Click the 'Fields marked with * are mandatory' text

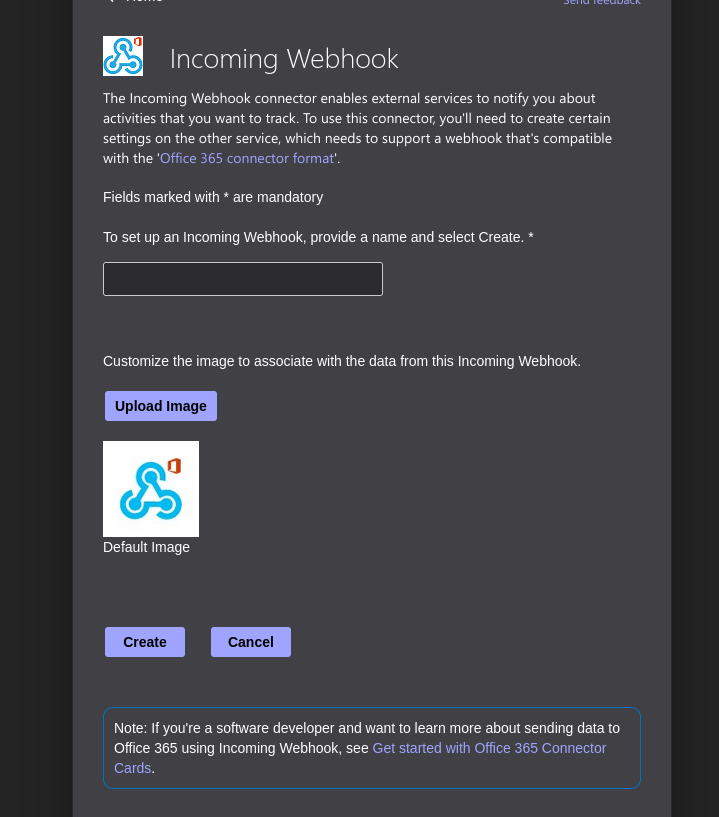coord(213,197)
